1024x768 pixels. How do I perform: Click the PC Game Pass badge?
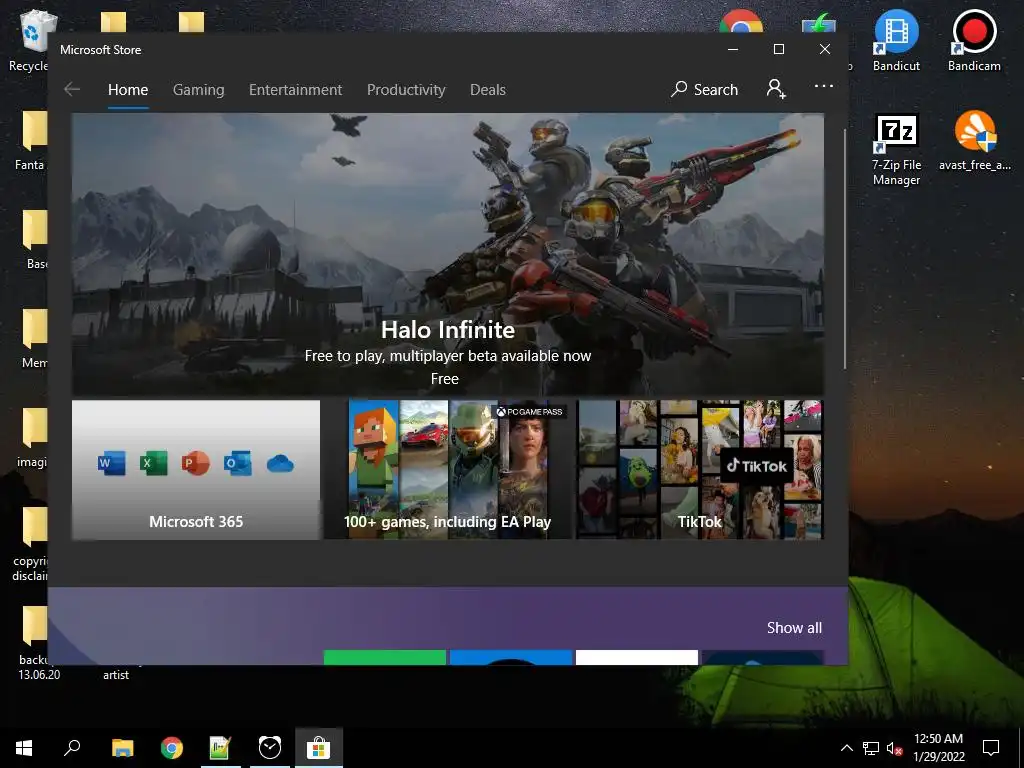[529, 411]
